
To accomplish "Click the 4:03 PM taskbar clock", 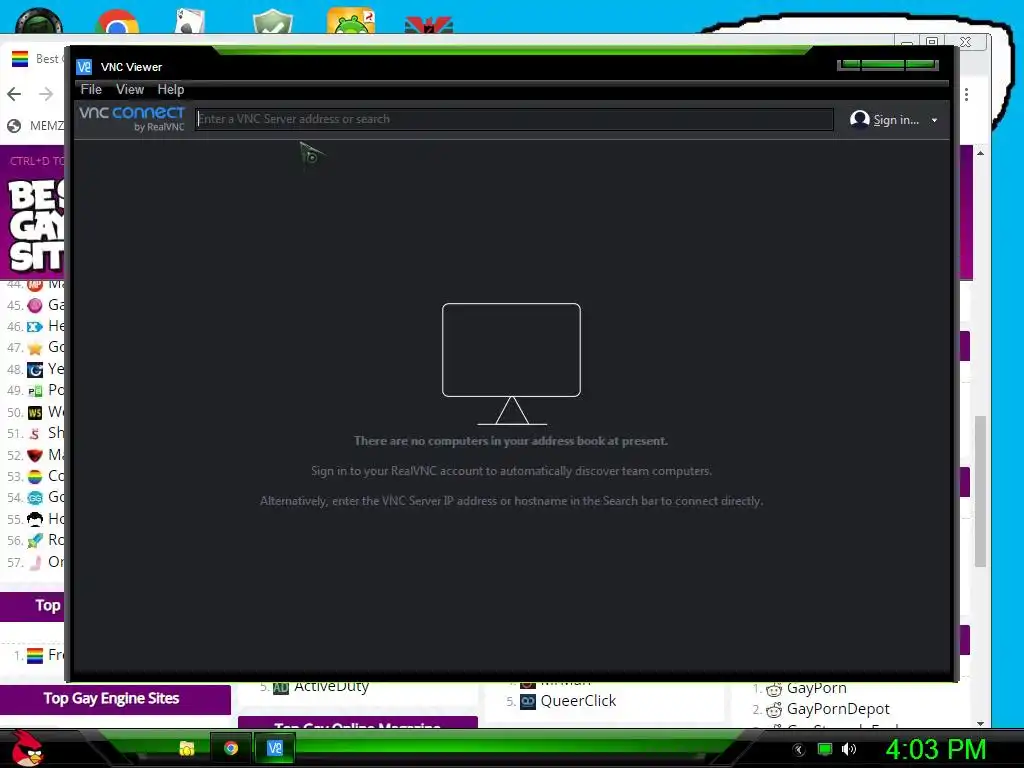I will (935, 749).
